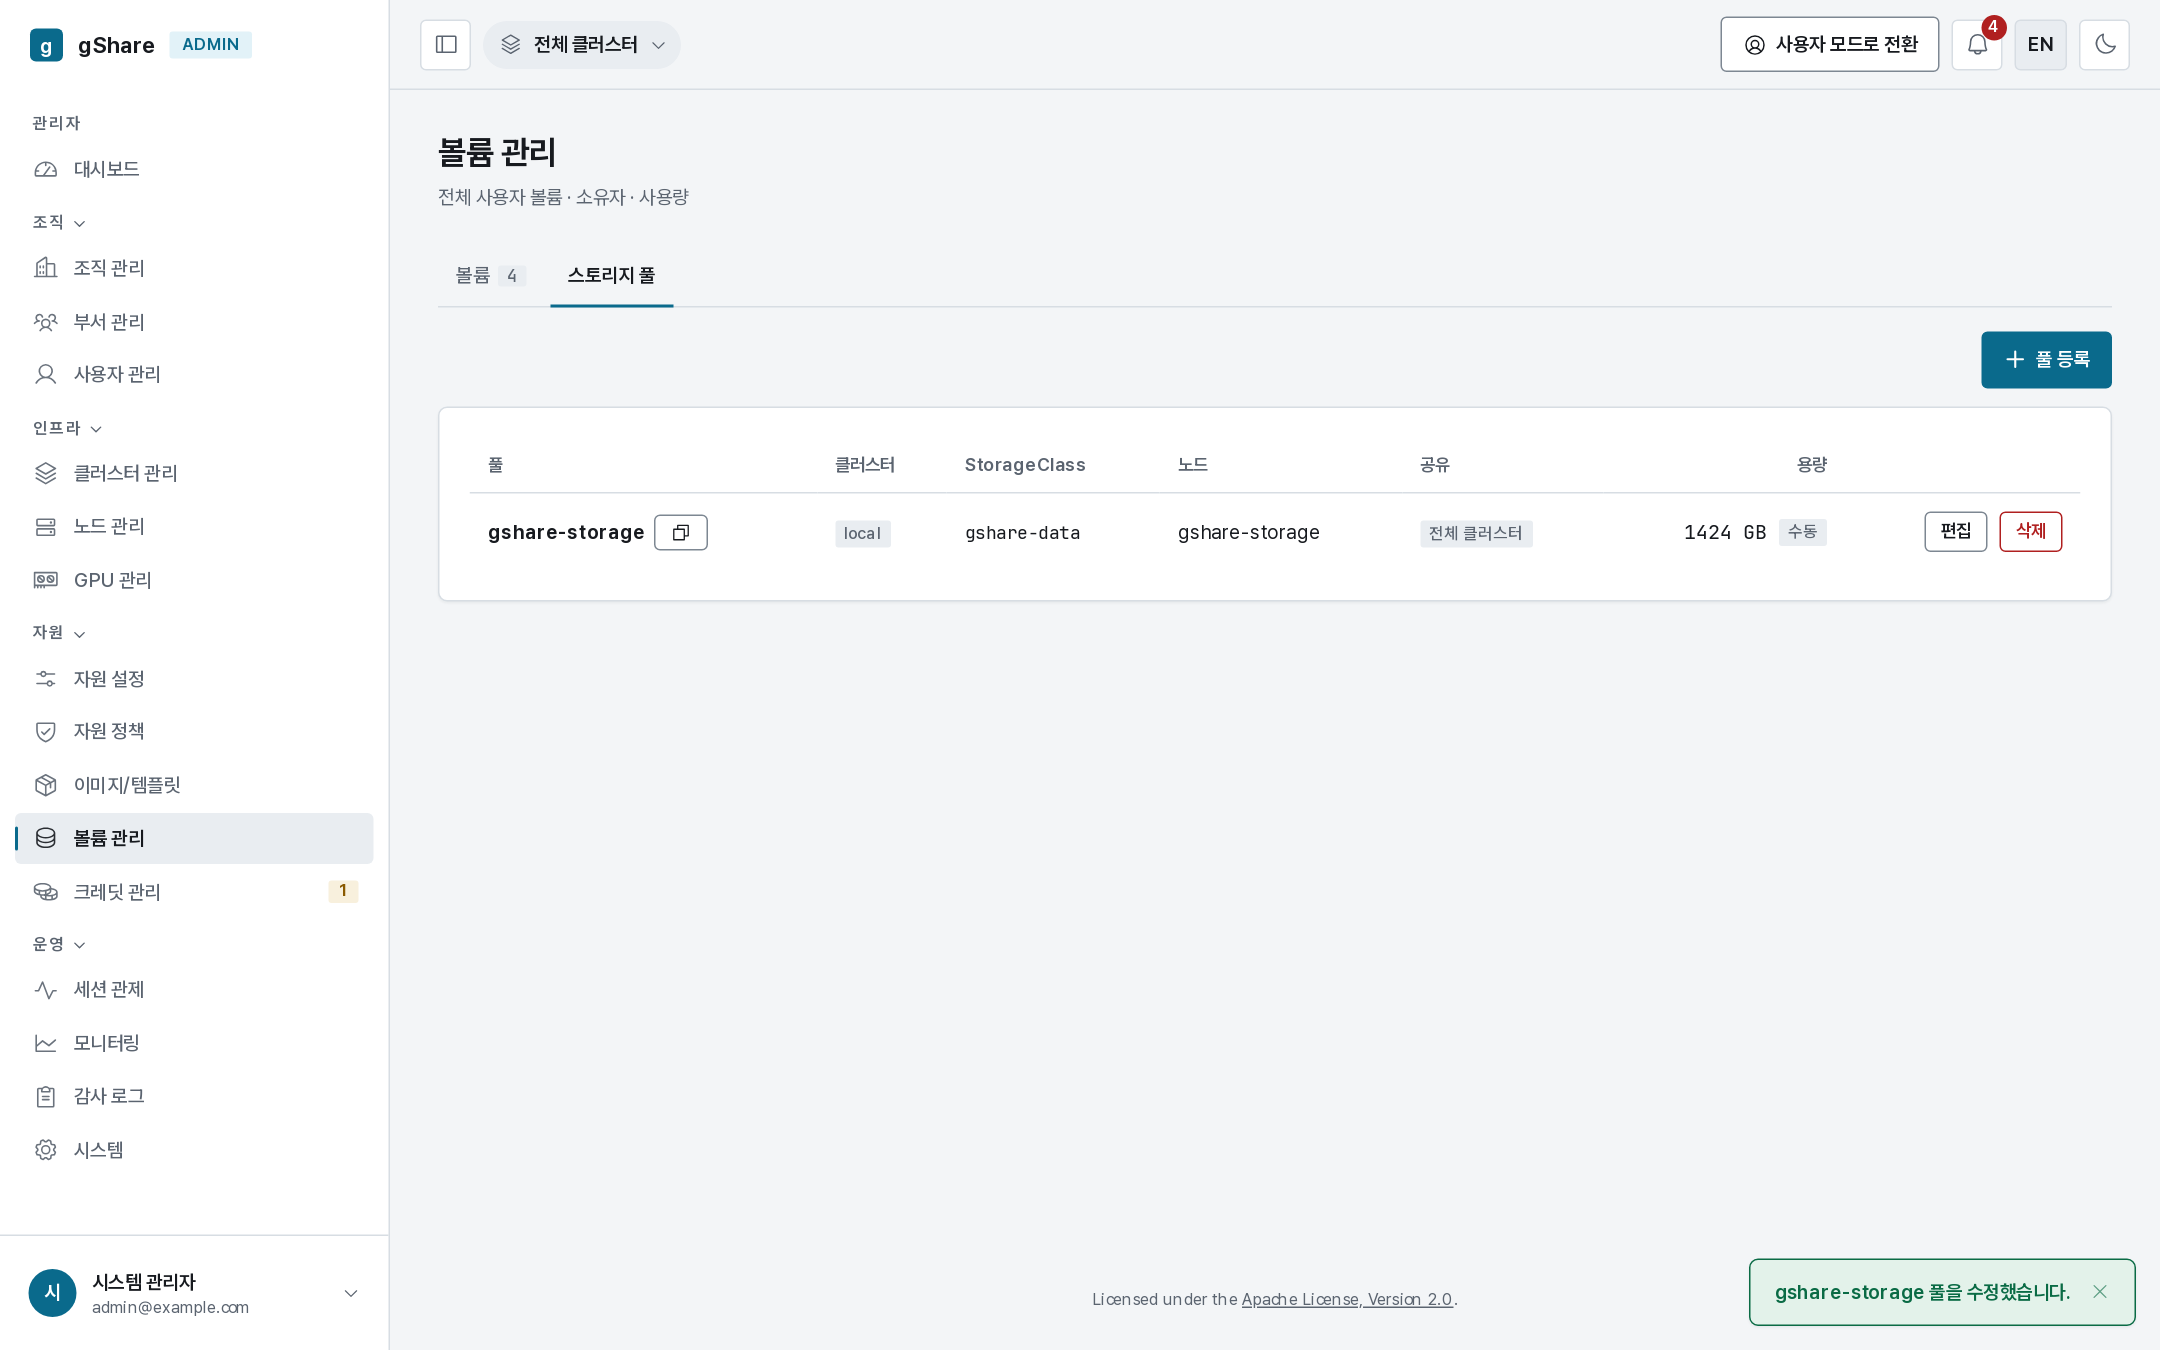Open 시스템 settings page
Screen dimensions: 2160x1350
[194, 1150]
